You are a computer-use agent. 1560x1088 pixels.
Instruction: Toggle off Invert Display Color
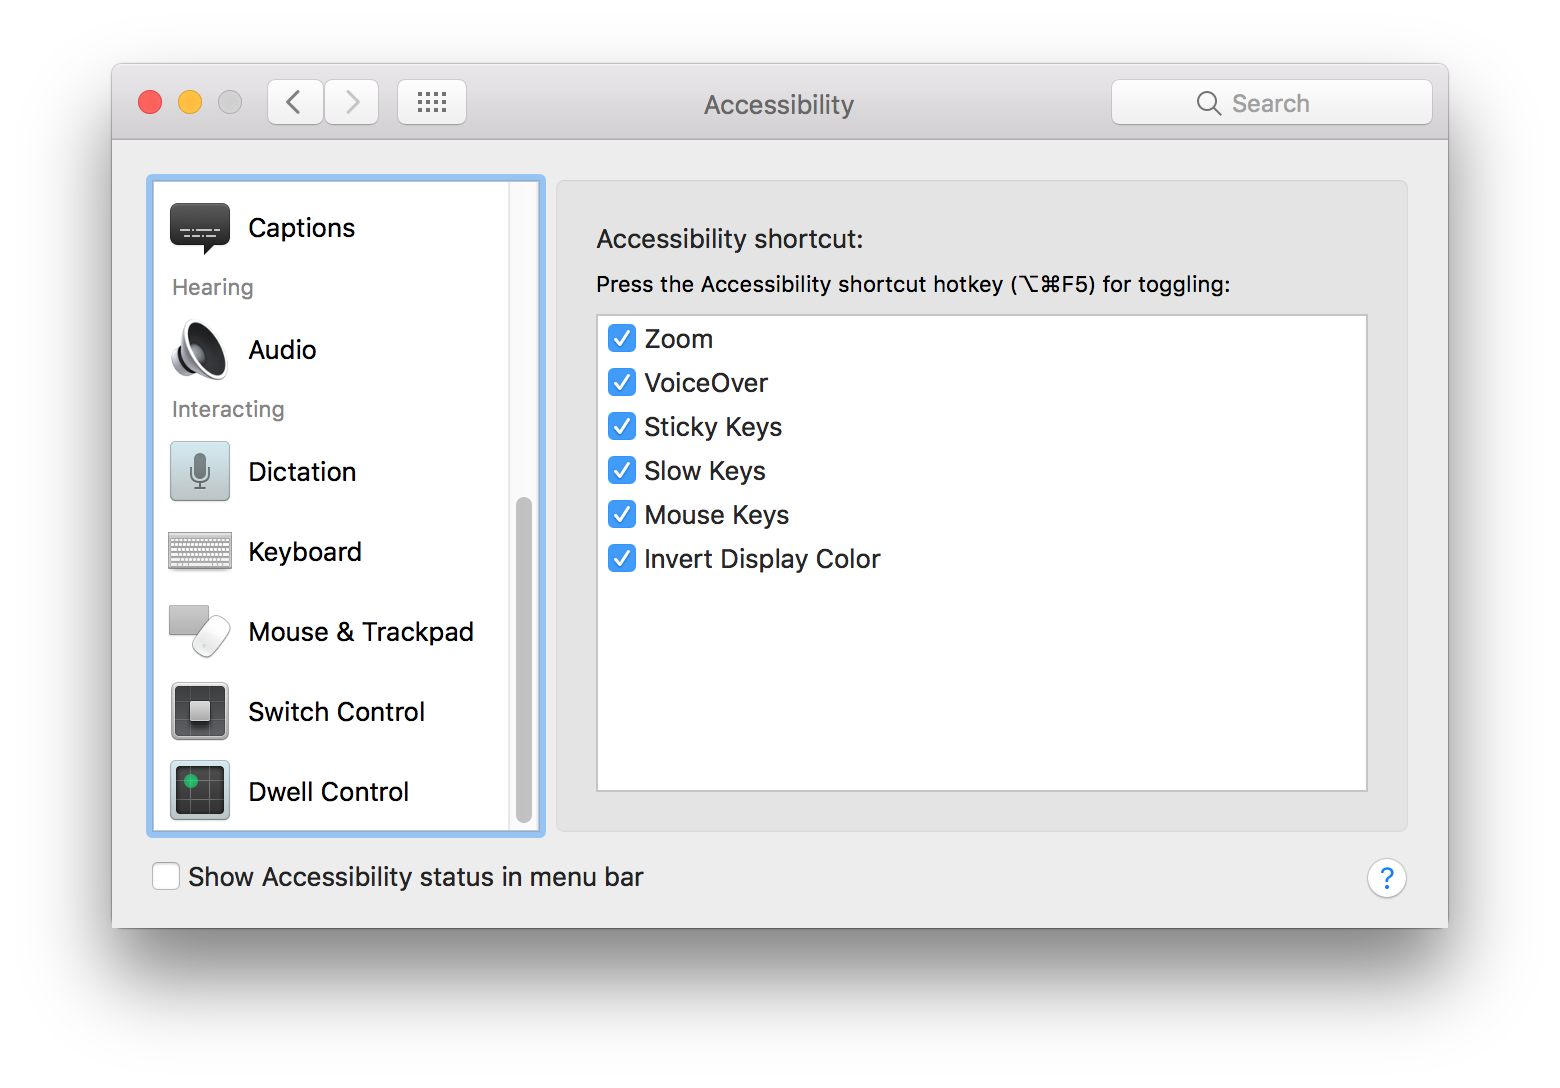pyautogui.click(x=621, y=558)
